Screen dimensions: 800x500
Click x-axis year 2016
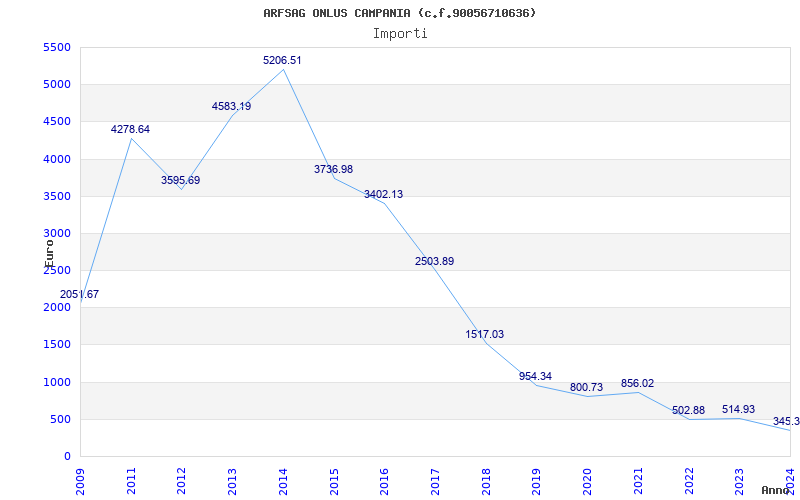pyautogui.click(x=384, y=482)
